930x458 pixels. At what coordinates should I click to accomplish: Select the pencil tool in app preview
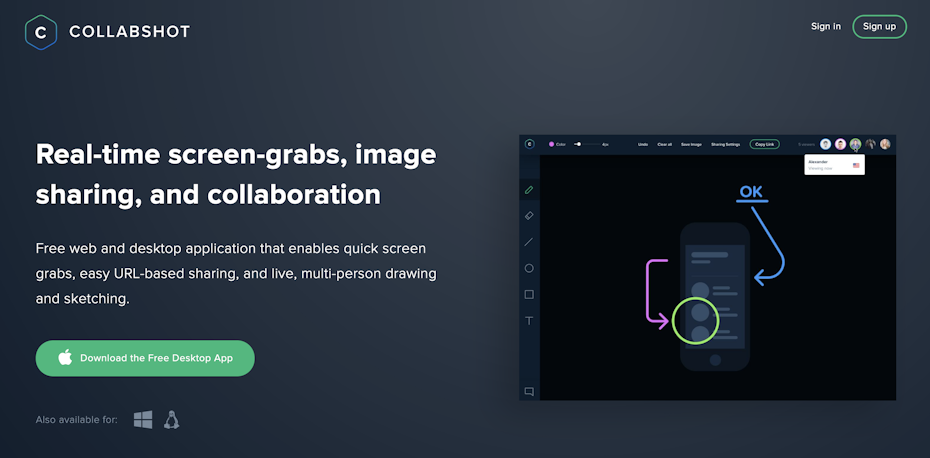(x=529, y=190)
